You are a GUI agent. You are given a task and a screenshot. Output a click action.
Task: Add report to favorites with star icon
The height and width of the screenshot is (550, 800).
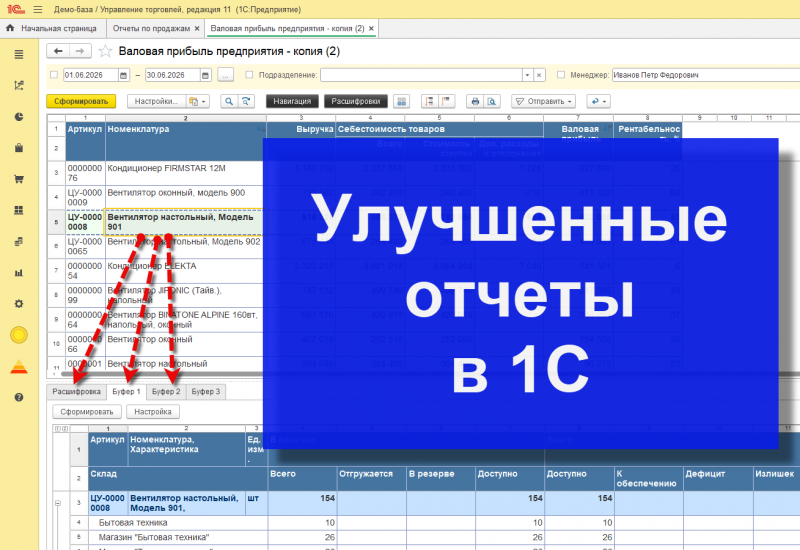(x=105, y=51)
